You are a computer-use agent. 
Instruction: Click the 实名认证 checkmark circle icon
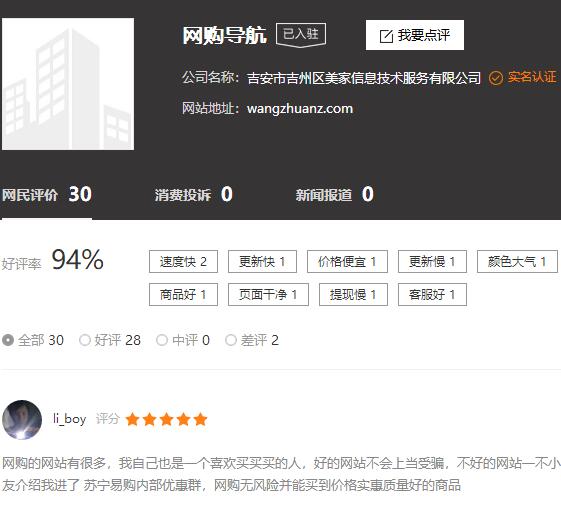pos(496,78)
